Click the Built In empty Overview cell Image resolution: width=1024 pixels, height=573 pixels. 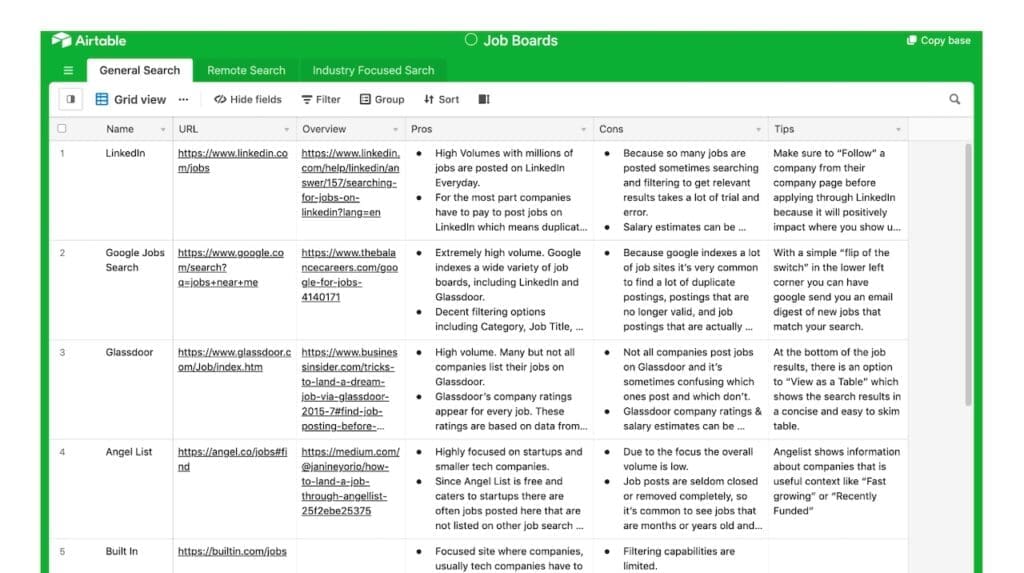(x=351, y=556)
